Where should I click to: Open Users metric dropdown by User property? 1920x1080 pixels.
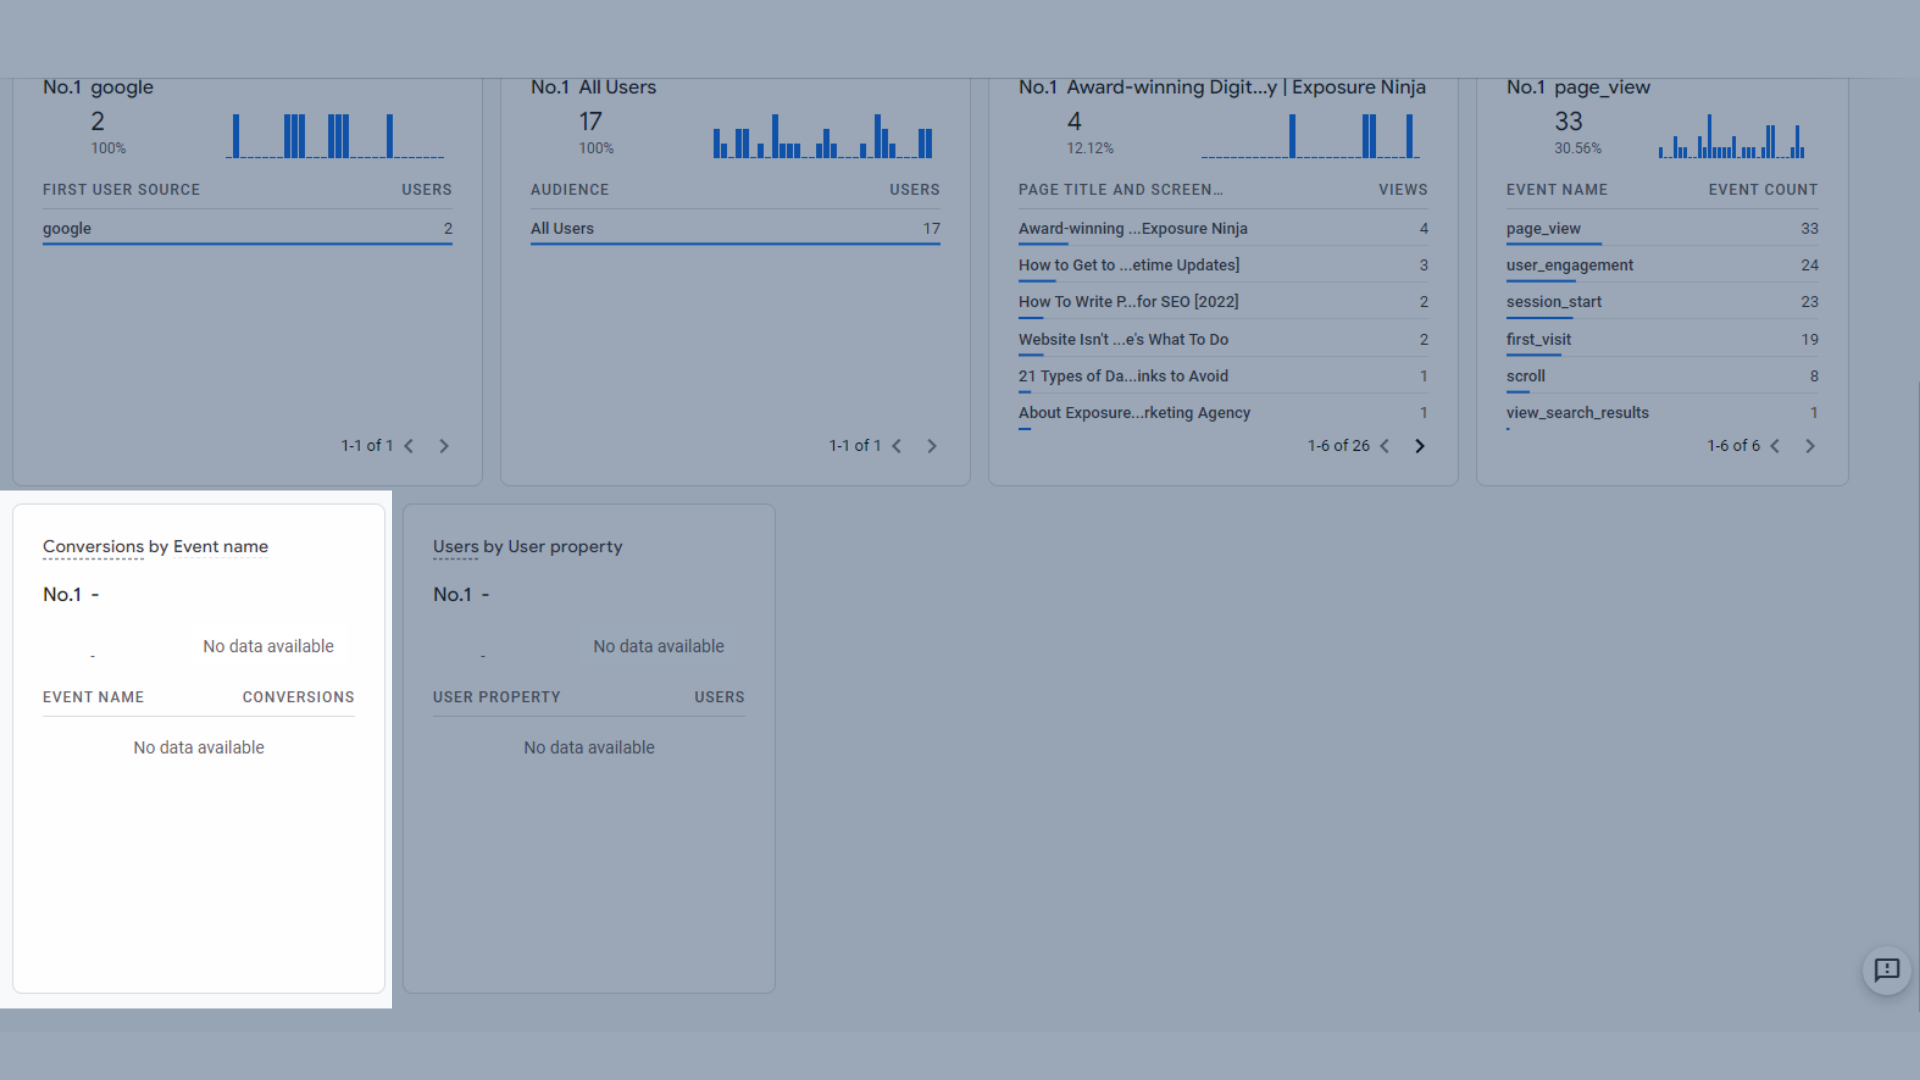coord(455,547)
